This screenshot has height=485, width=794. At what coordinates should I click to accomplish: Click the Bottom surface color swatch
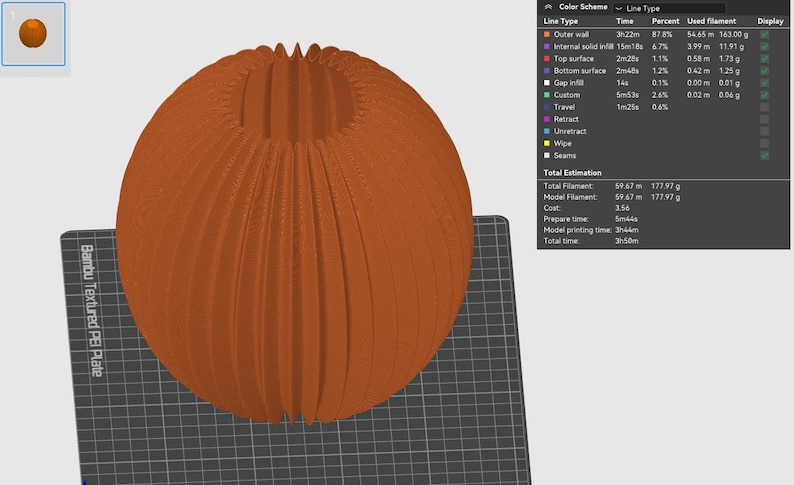[x=547, y=71]
